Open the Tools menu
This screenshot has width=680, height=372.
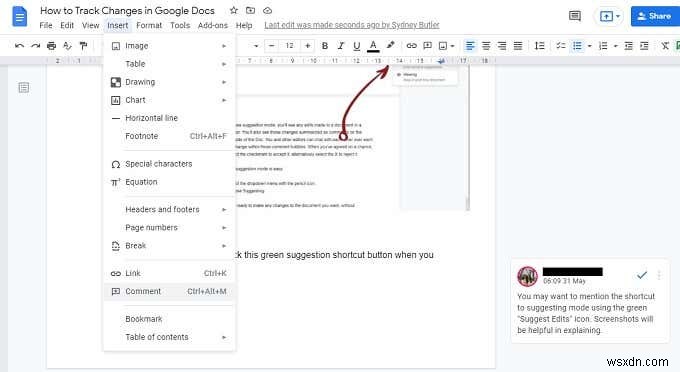tap(180, 25)
